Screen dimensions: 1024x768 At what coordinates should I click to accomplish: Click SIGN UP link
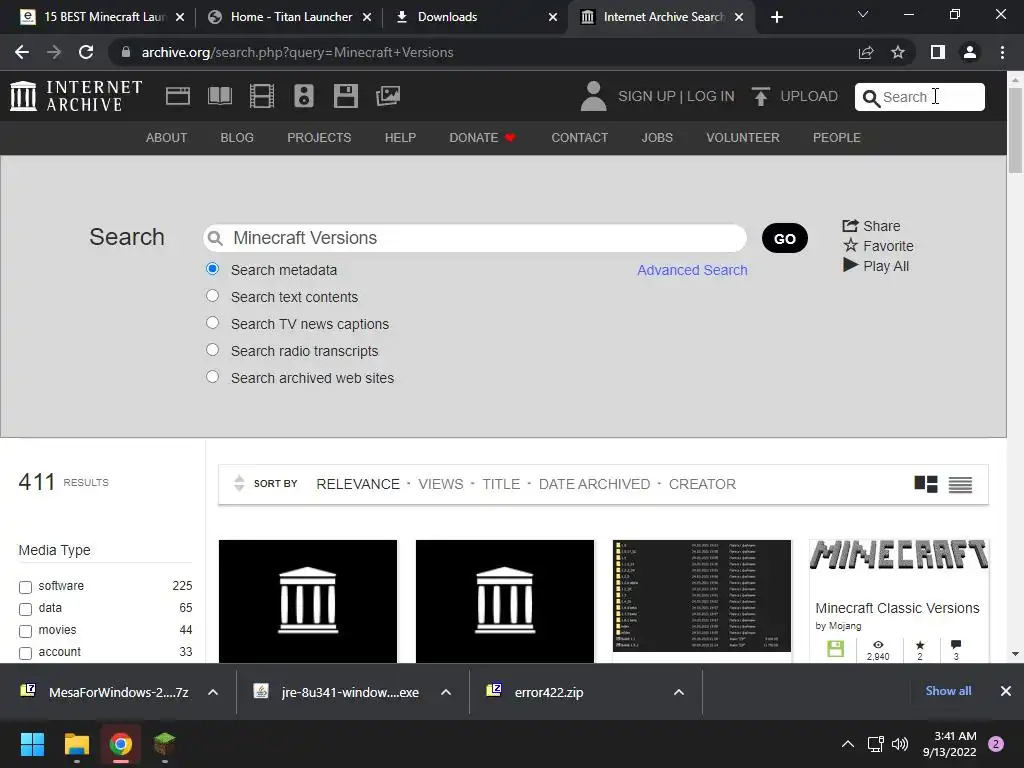647,96
